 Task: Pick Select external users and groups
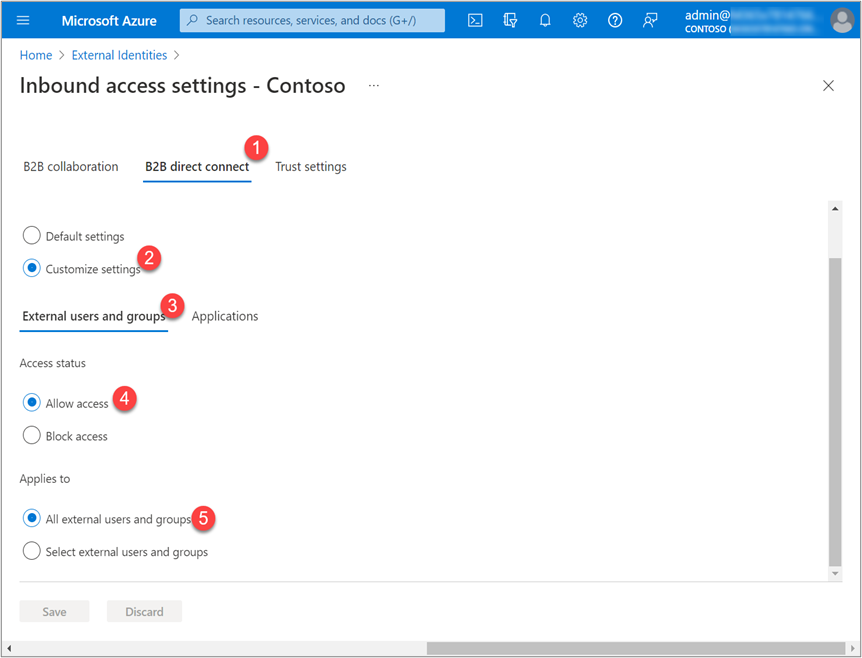(x=32, y=552)
